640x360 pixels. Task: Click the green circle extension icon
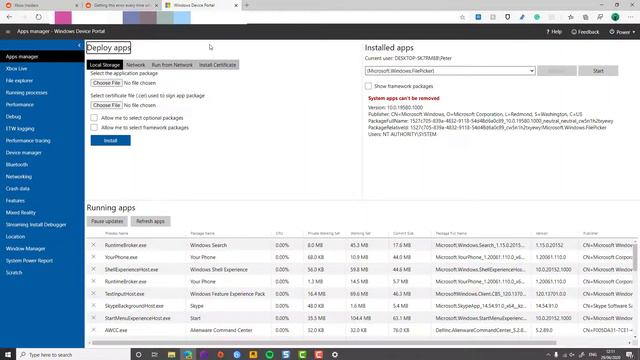point(537,17)
